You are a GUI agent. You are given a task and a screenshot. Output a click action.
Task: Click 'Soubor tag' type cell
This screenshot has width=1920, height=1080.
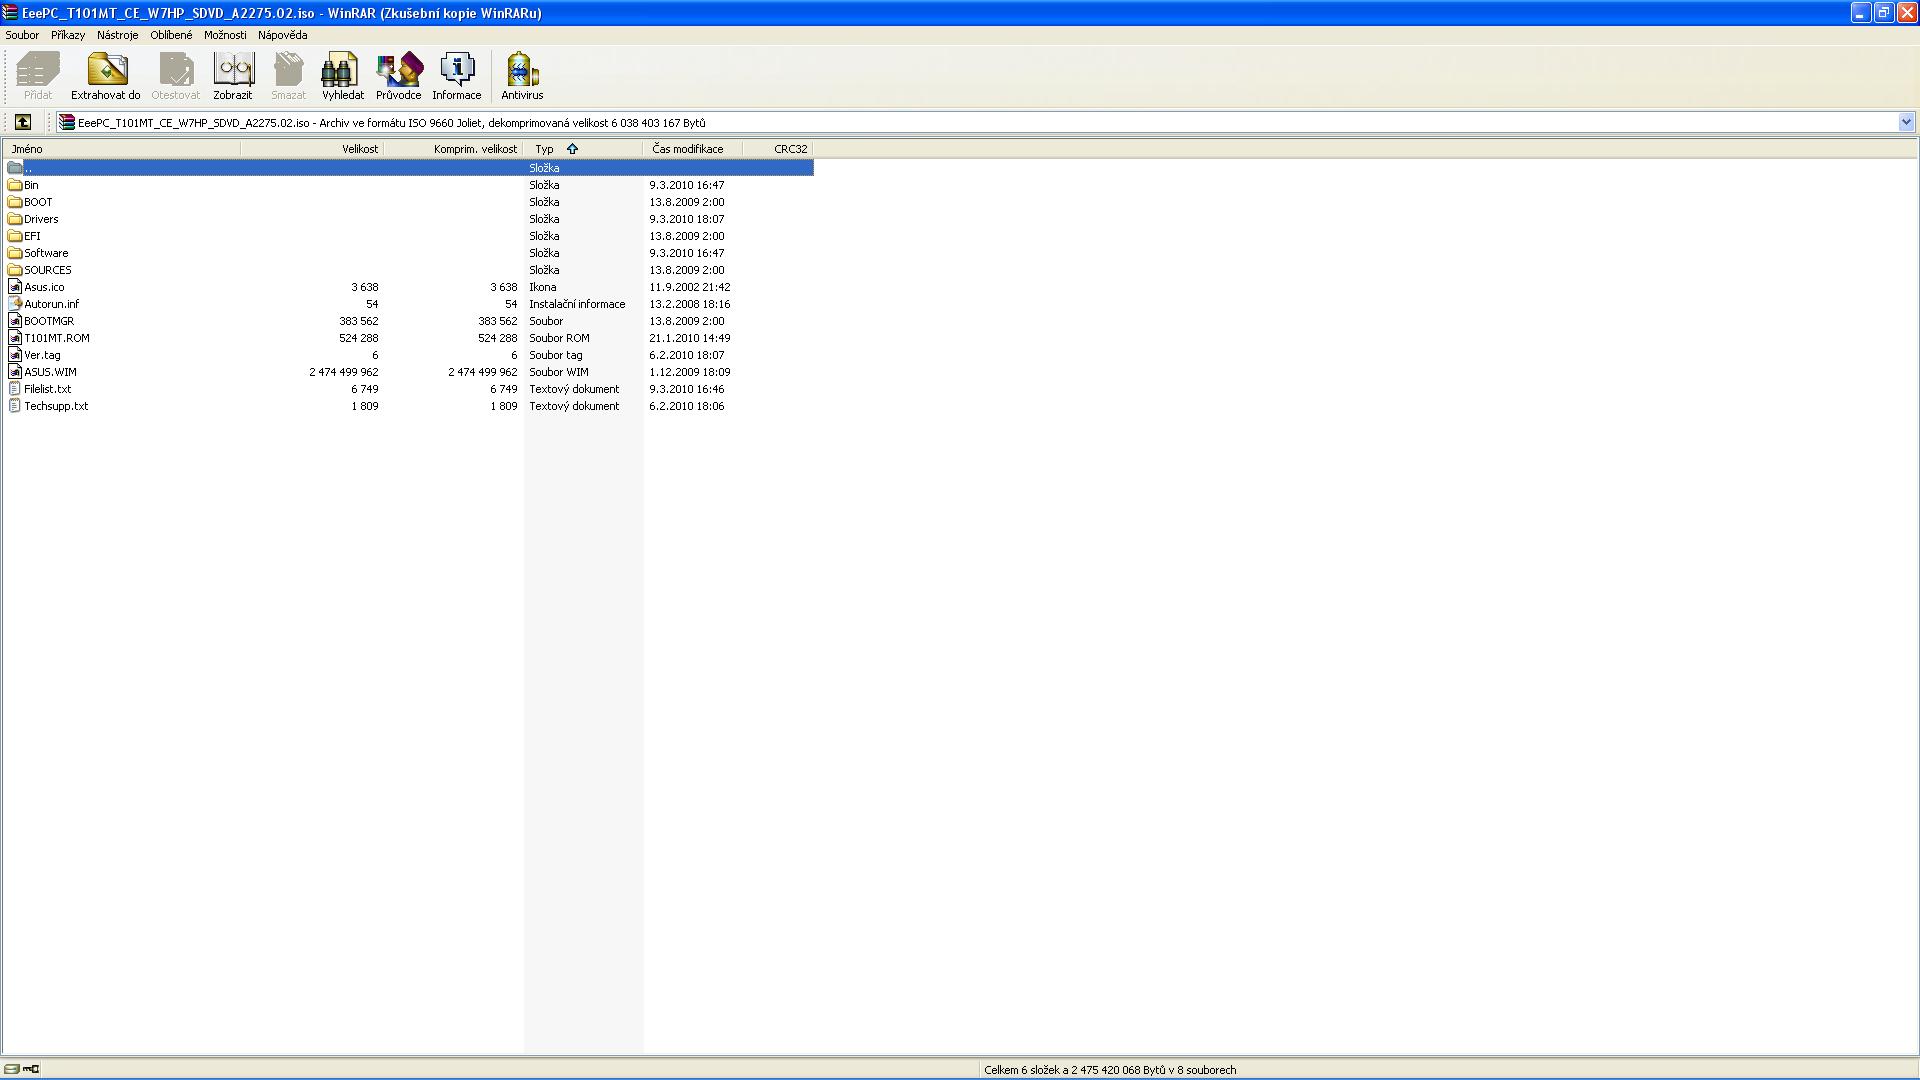[556, 355]
